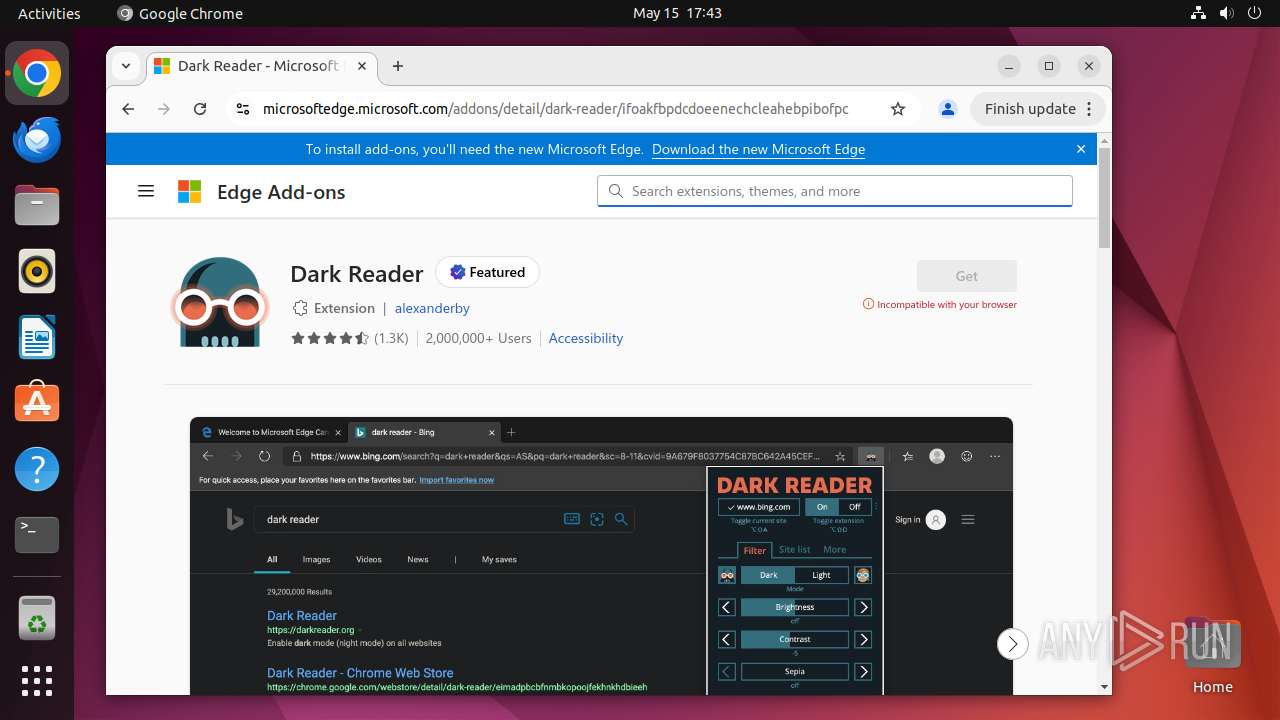
Task: Open the Chrome profile icon
Action: [948, 109]
